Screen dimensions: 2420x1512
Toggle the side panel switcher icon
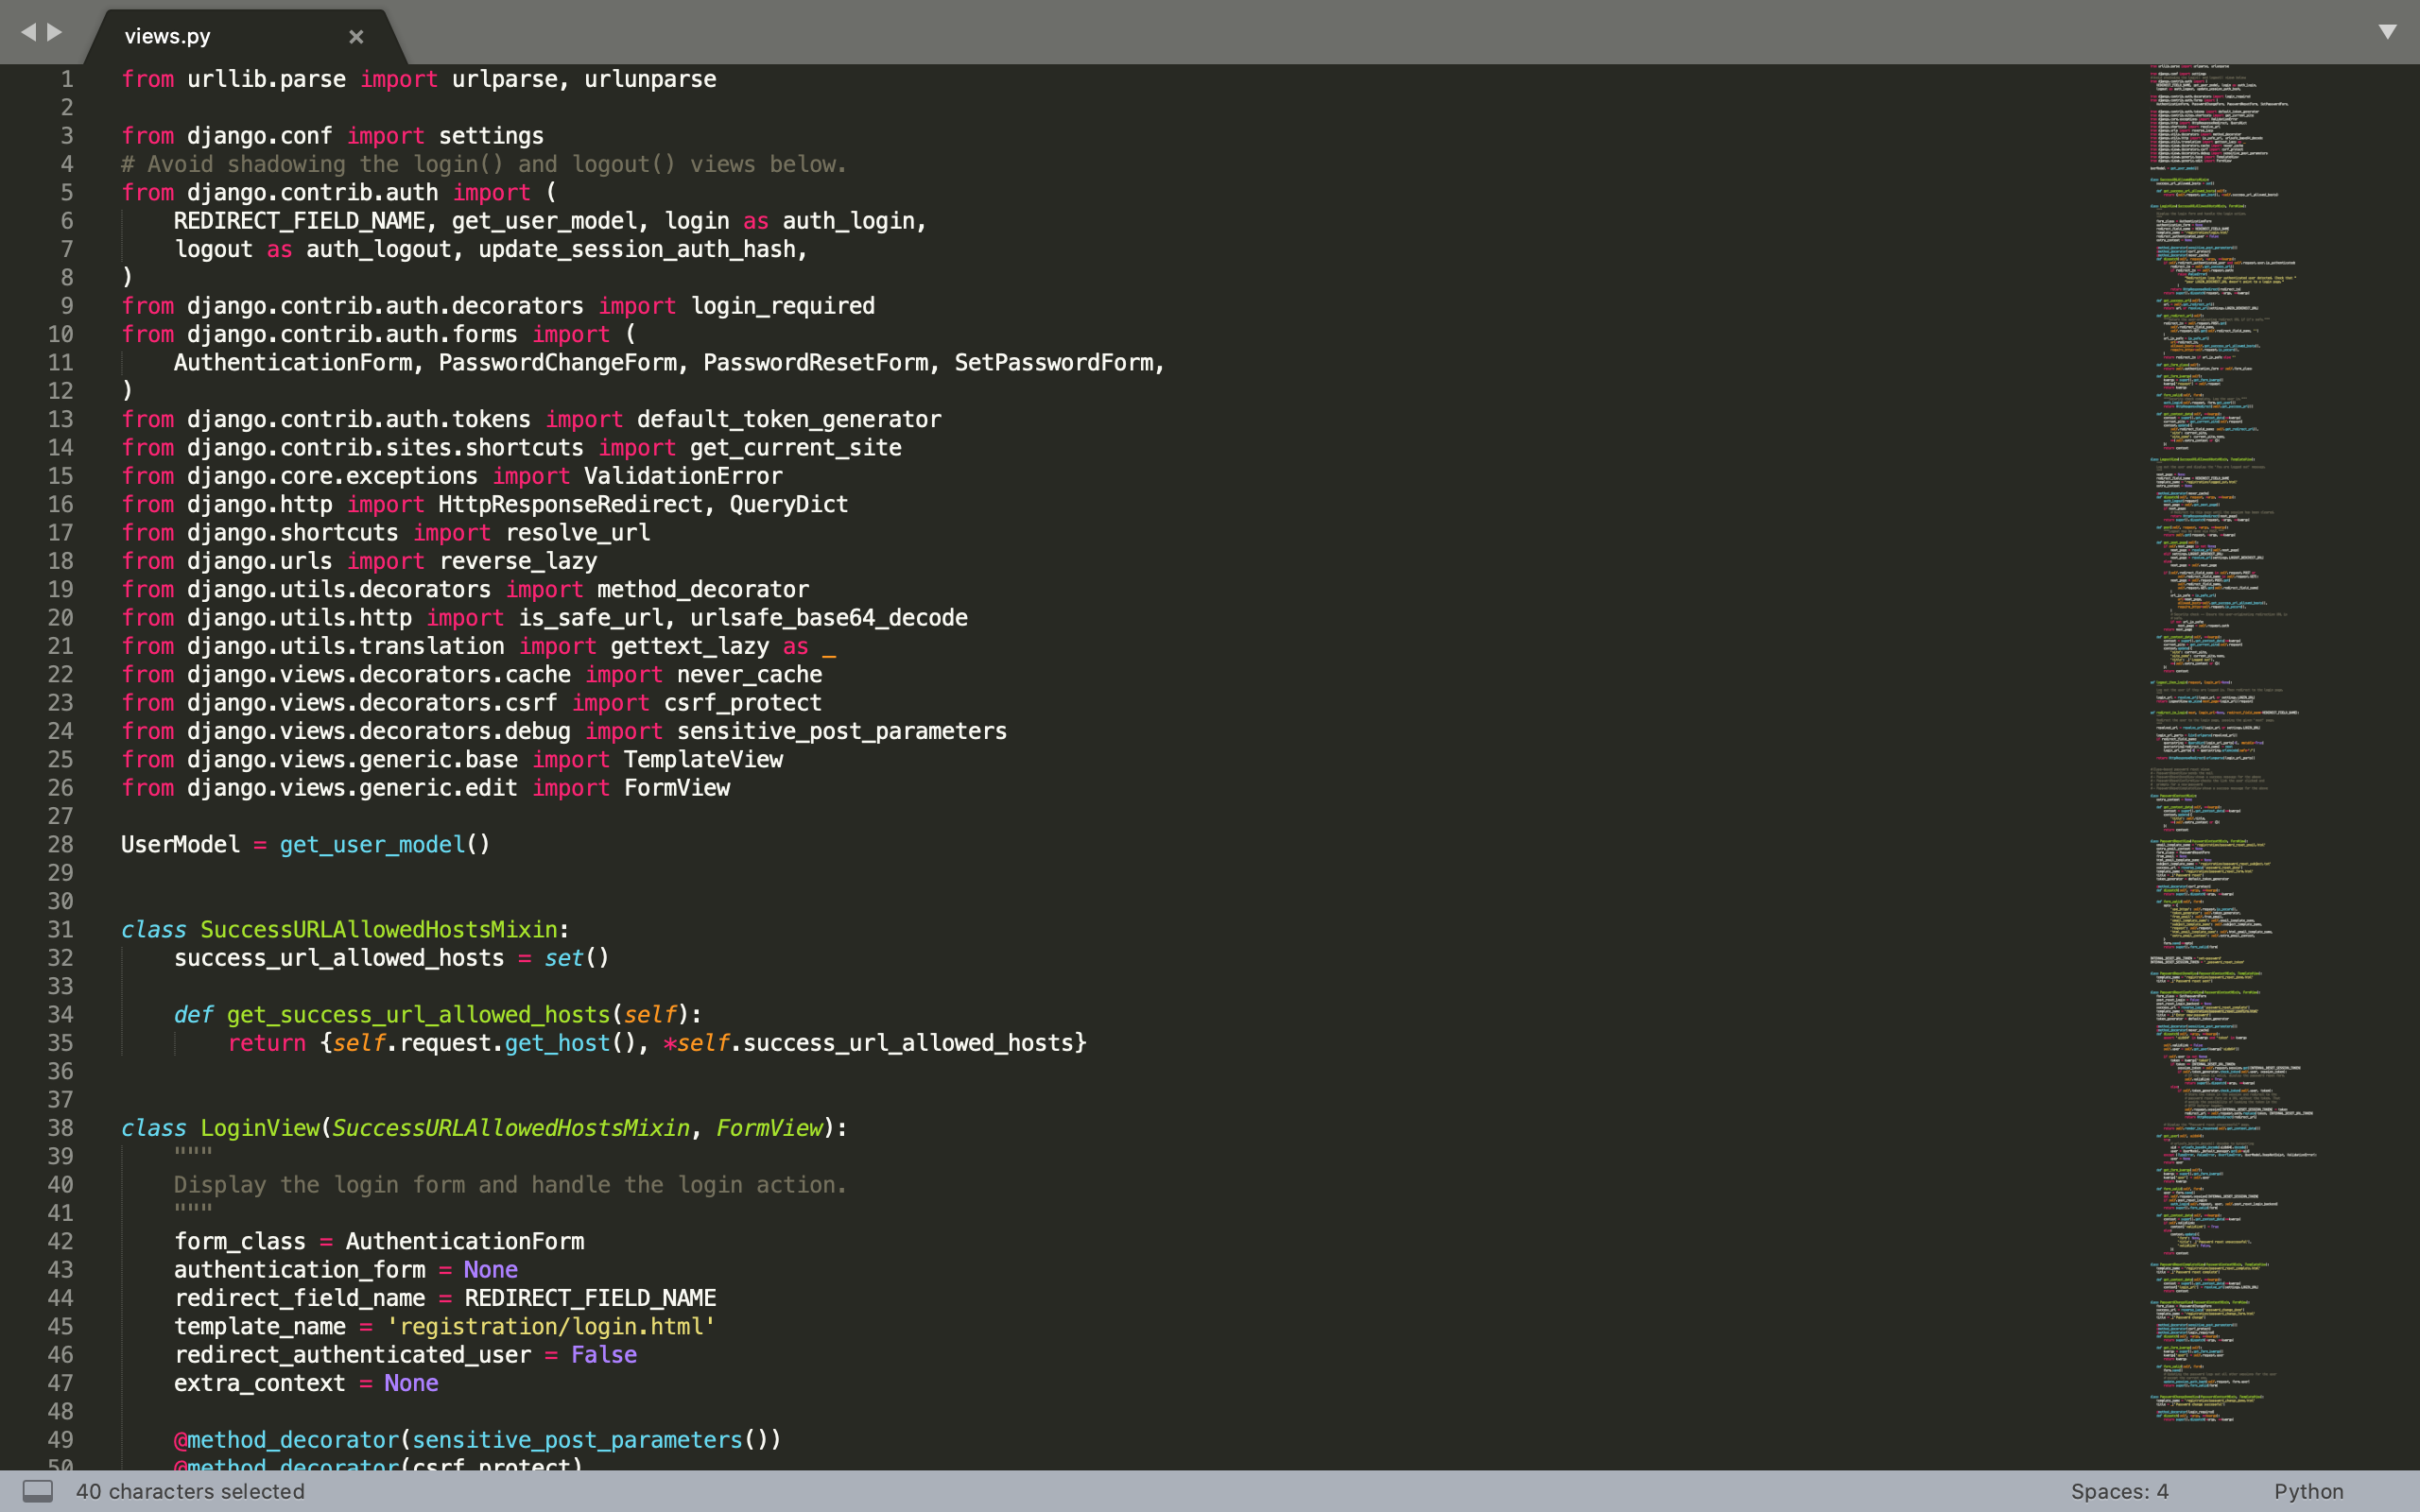pos(38,1491)
